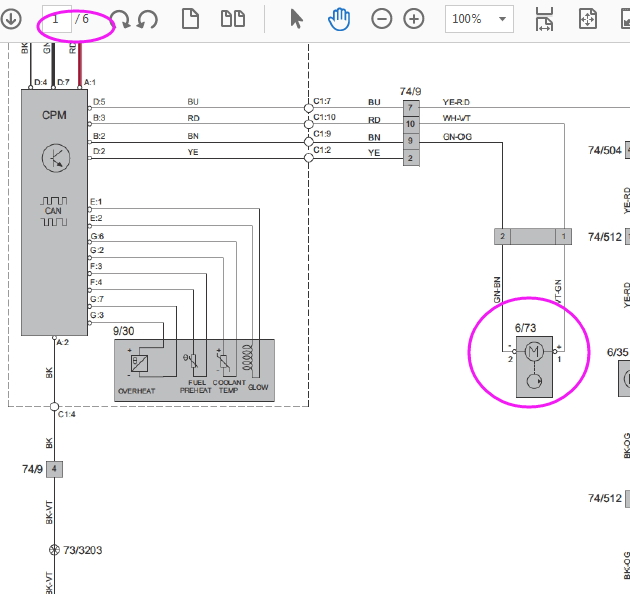
Task: Switch to two-page view
Action: (233, 19)
